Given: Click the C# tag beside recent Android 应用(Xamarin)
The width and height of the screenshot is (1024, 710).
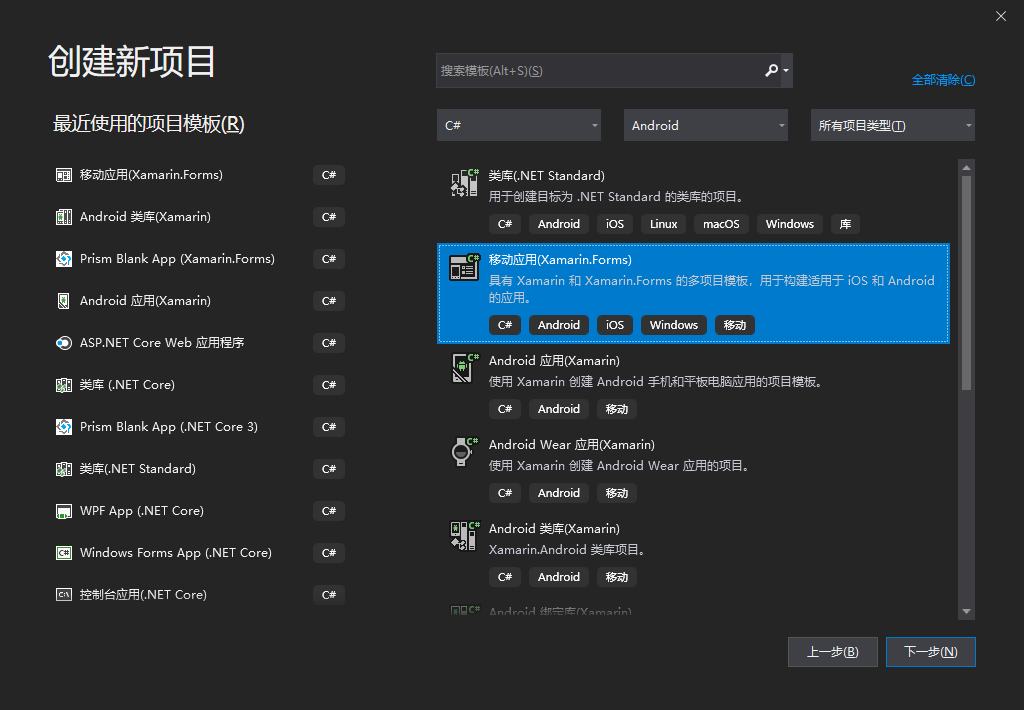Looking at the screenshot, I should tap(328, 301).
